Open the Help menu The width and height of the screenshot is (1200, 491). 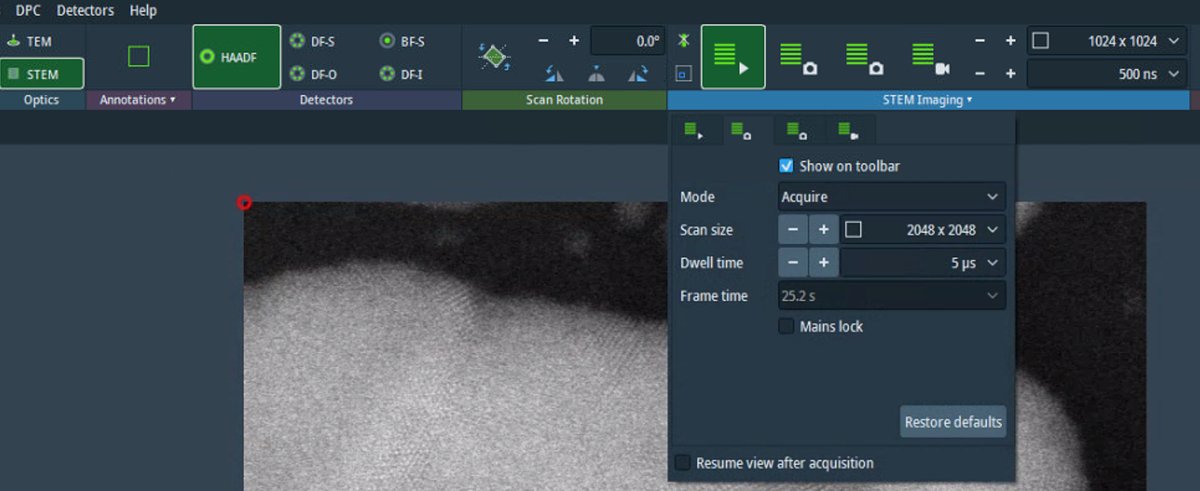point(143,10)
